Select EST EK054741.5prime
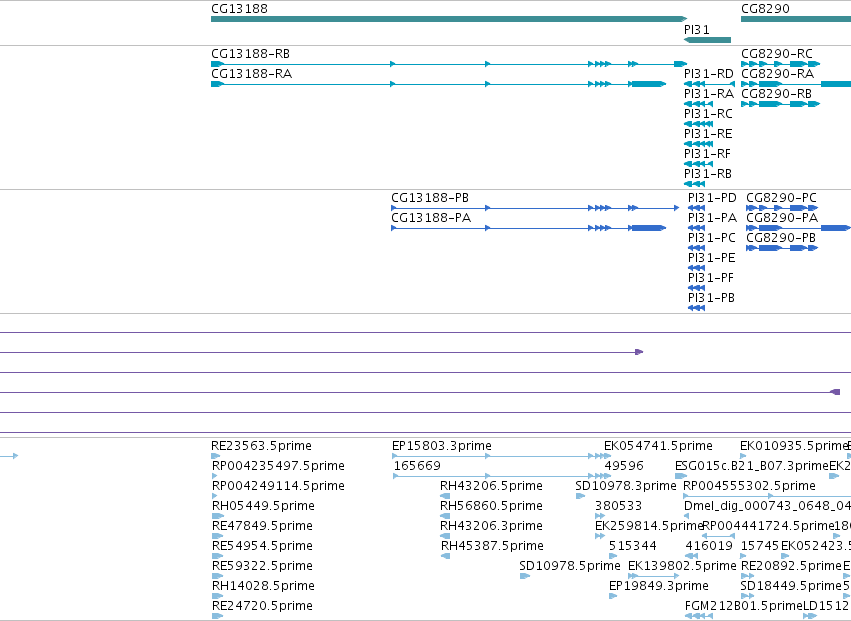This screenshot has width=851, height=621. [x=658, y=446]
